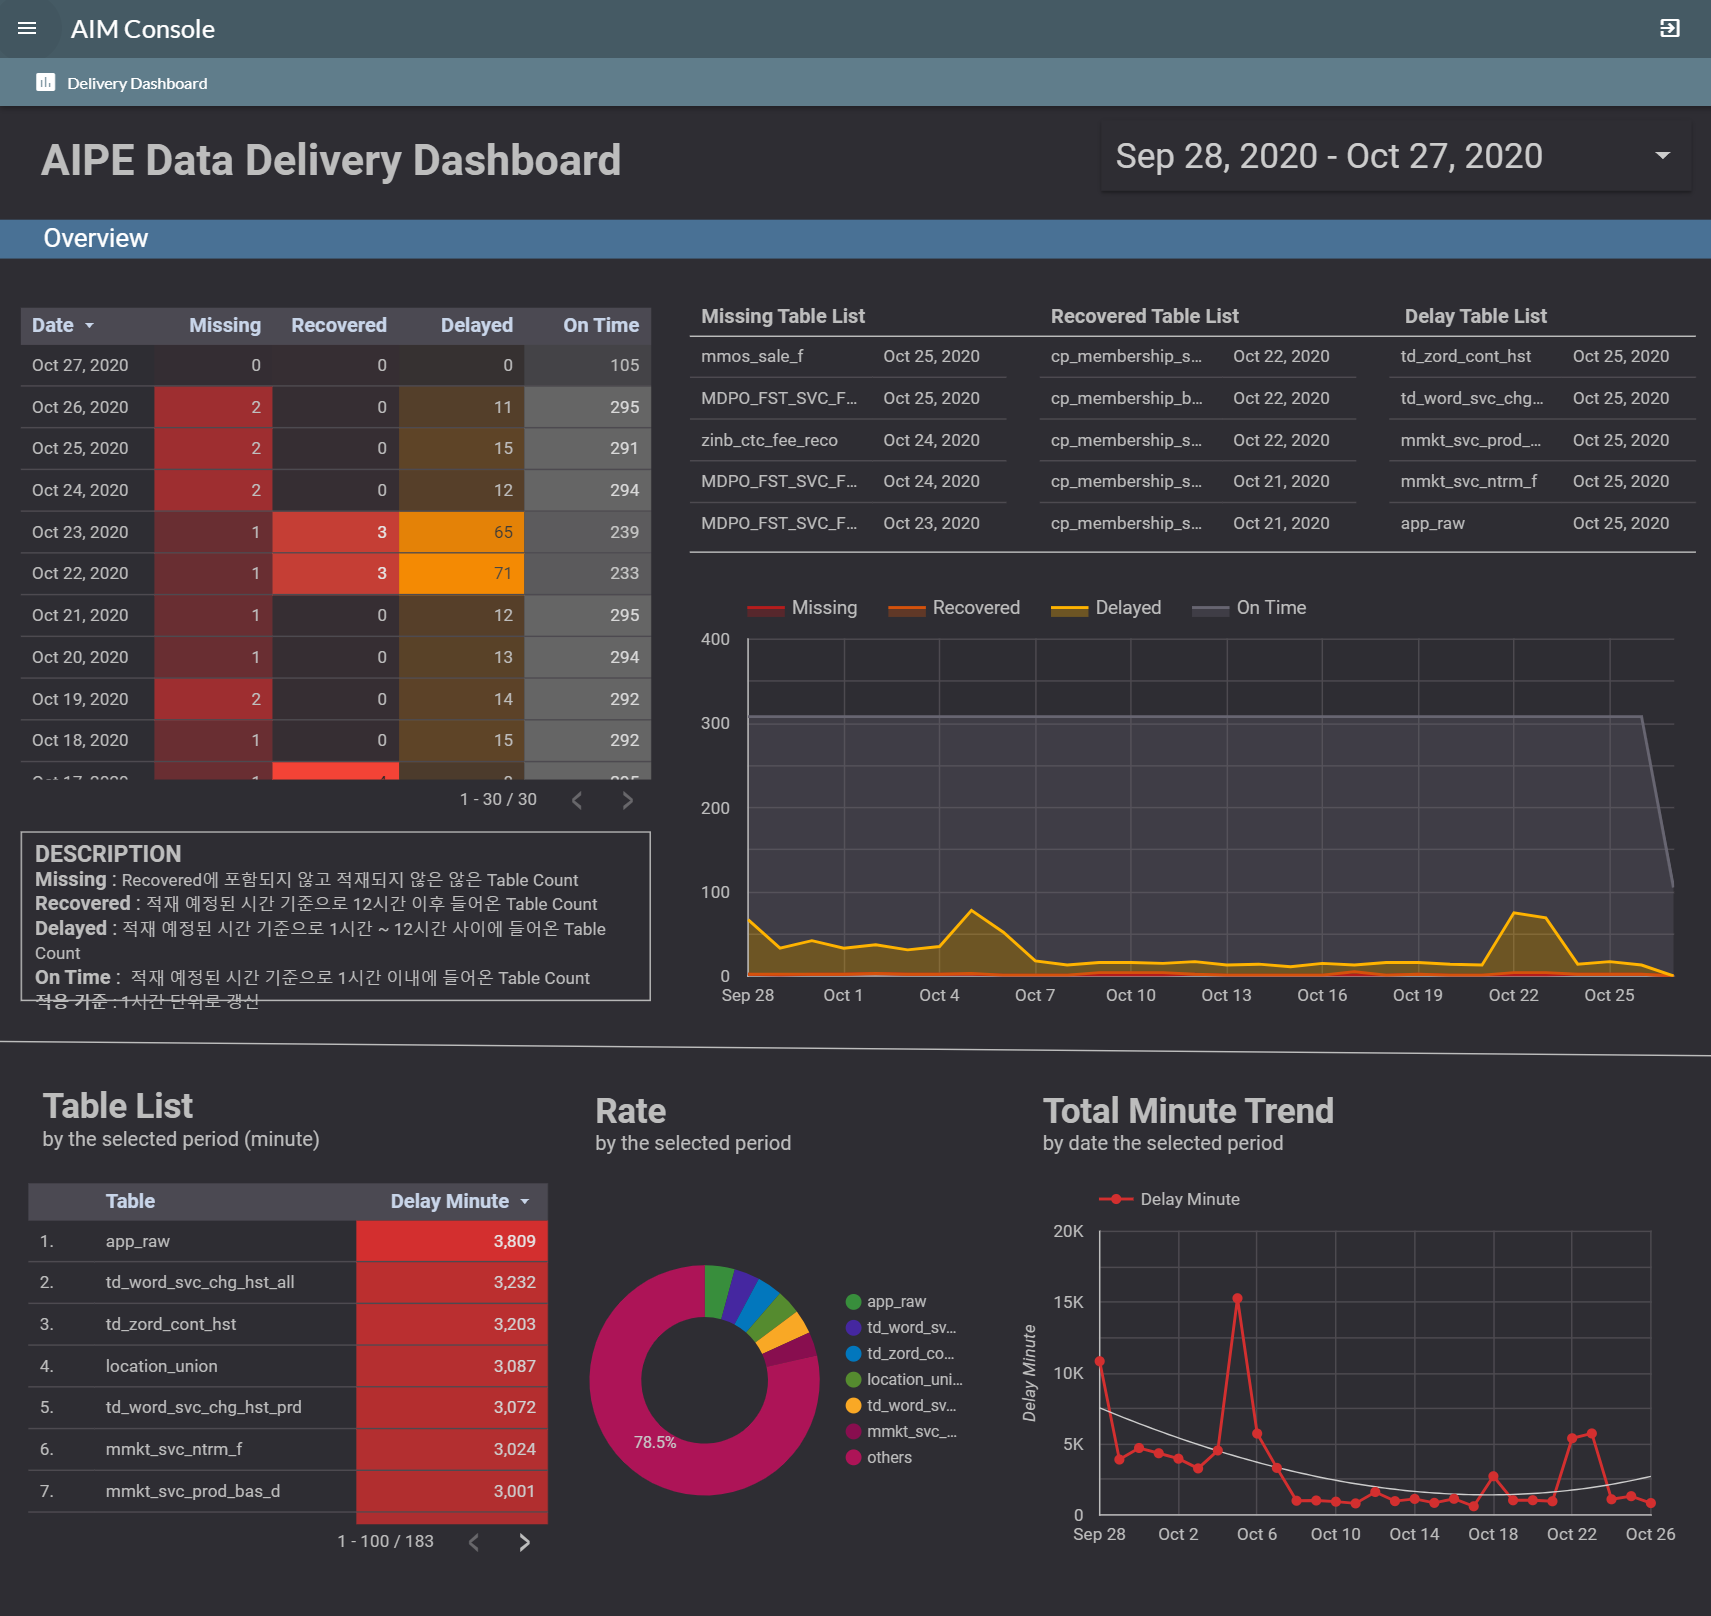Click the Delivery Dashboard chart icon
The image size is (1711, 1616).
[x=45, y=83]
